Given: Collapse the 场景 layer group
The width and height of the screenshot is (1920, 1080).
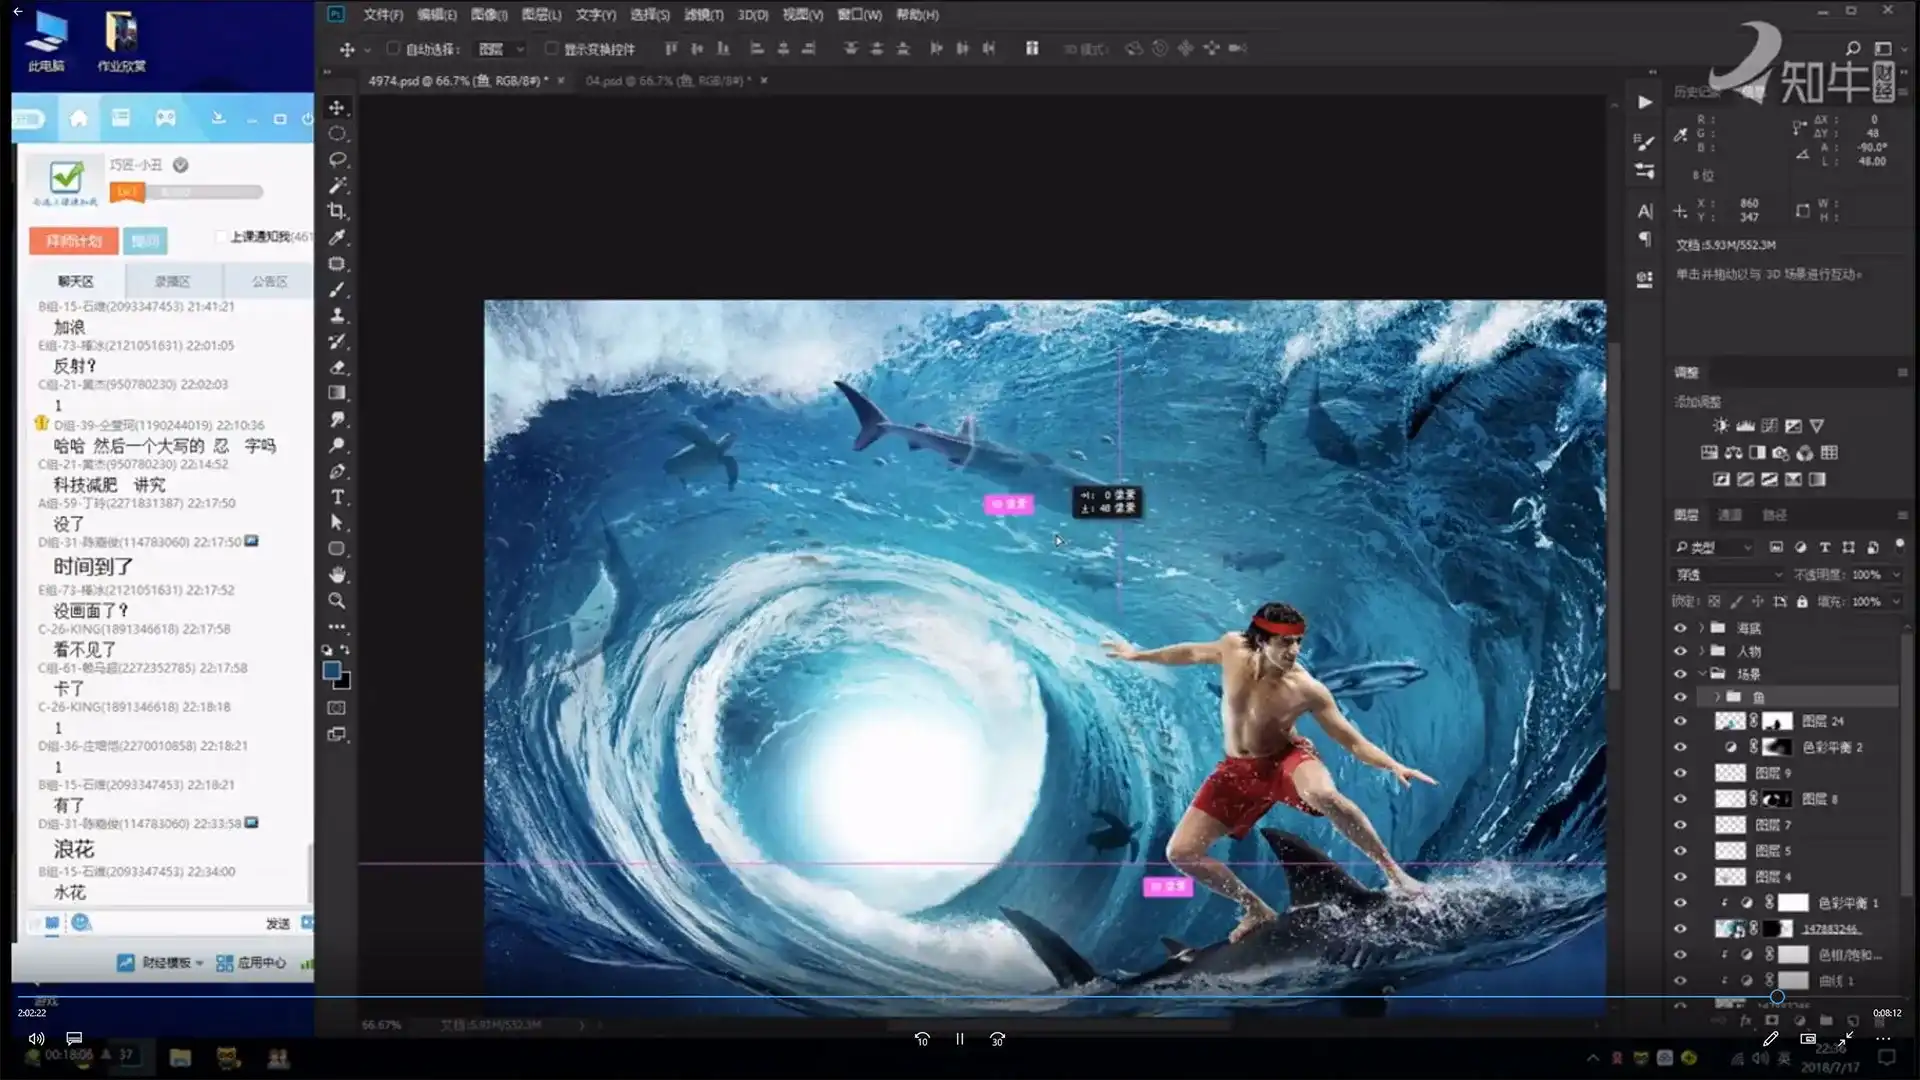Looking at the screenshot, I should point(1701,674).
